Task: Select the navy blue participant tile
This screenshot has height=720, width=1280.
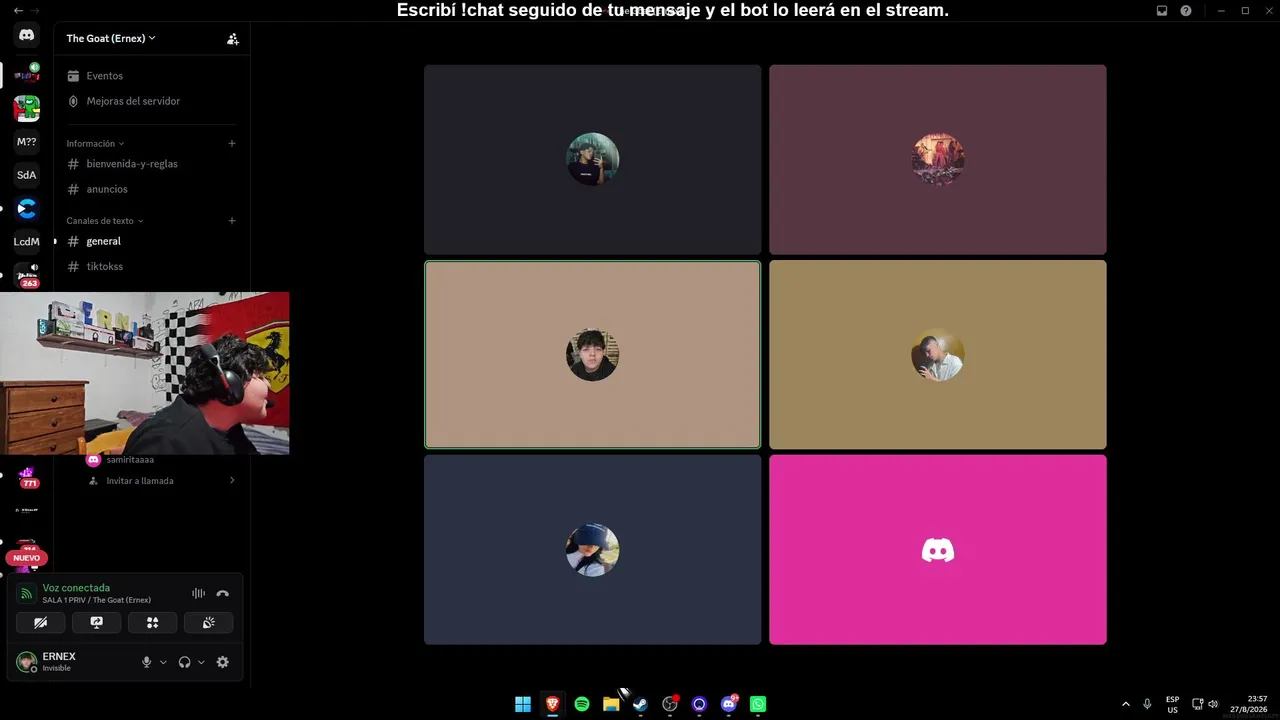Action: click(593, 550)
